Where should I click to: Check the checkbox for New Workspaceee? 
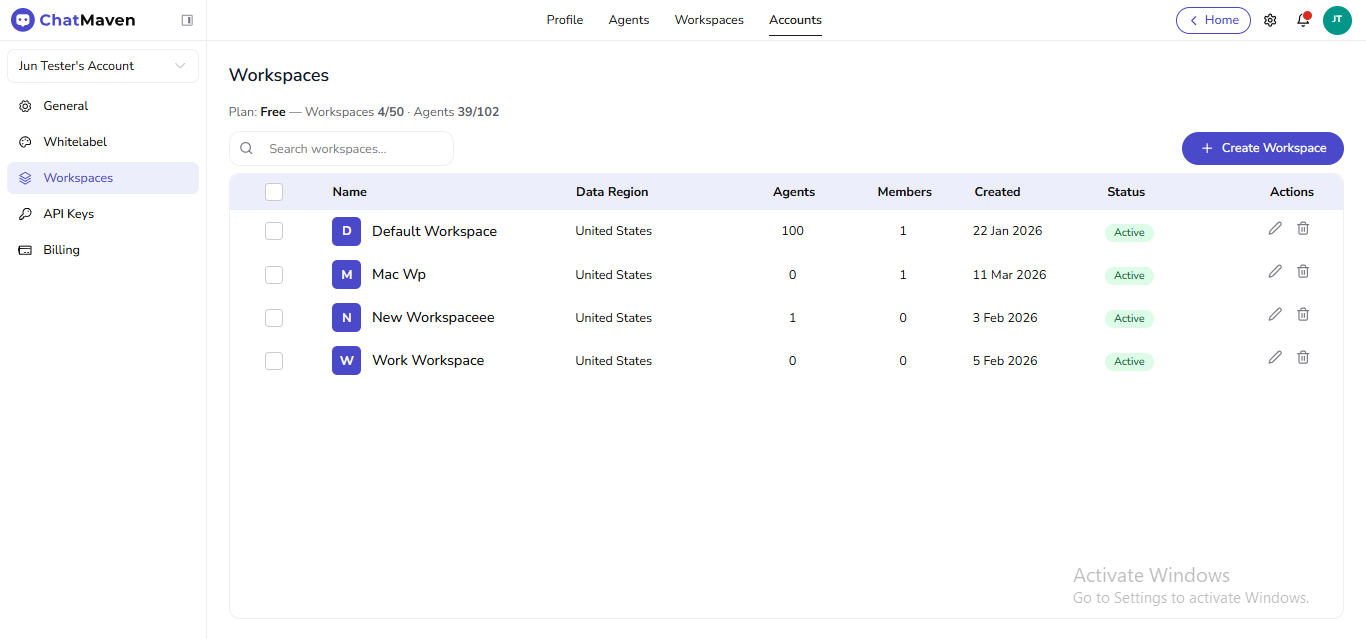(274, 317)
